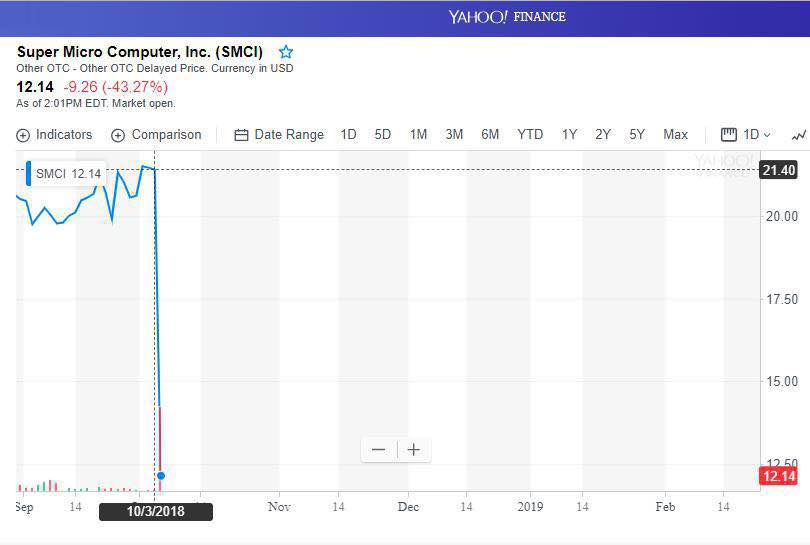Image resolution: width=810 pixels, height=545 pixels.
Task: Expand the 1D interval dropdown
Action: (745, 135)
